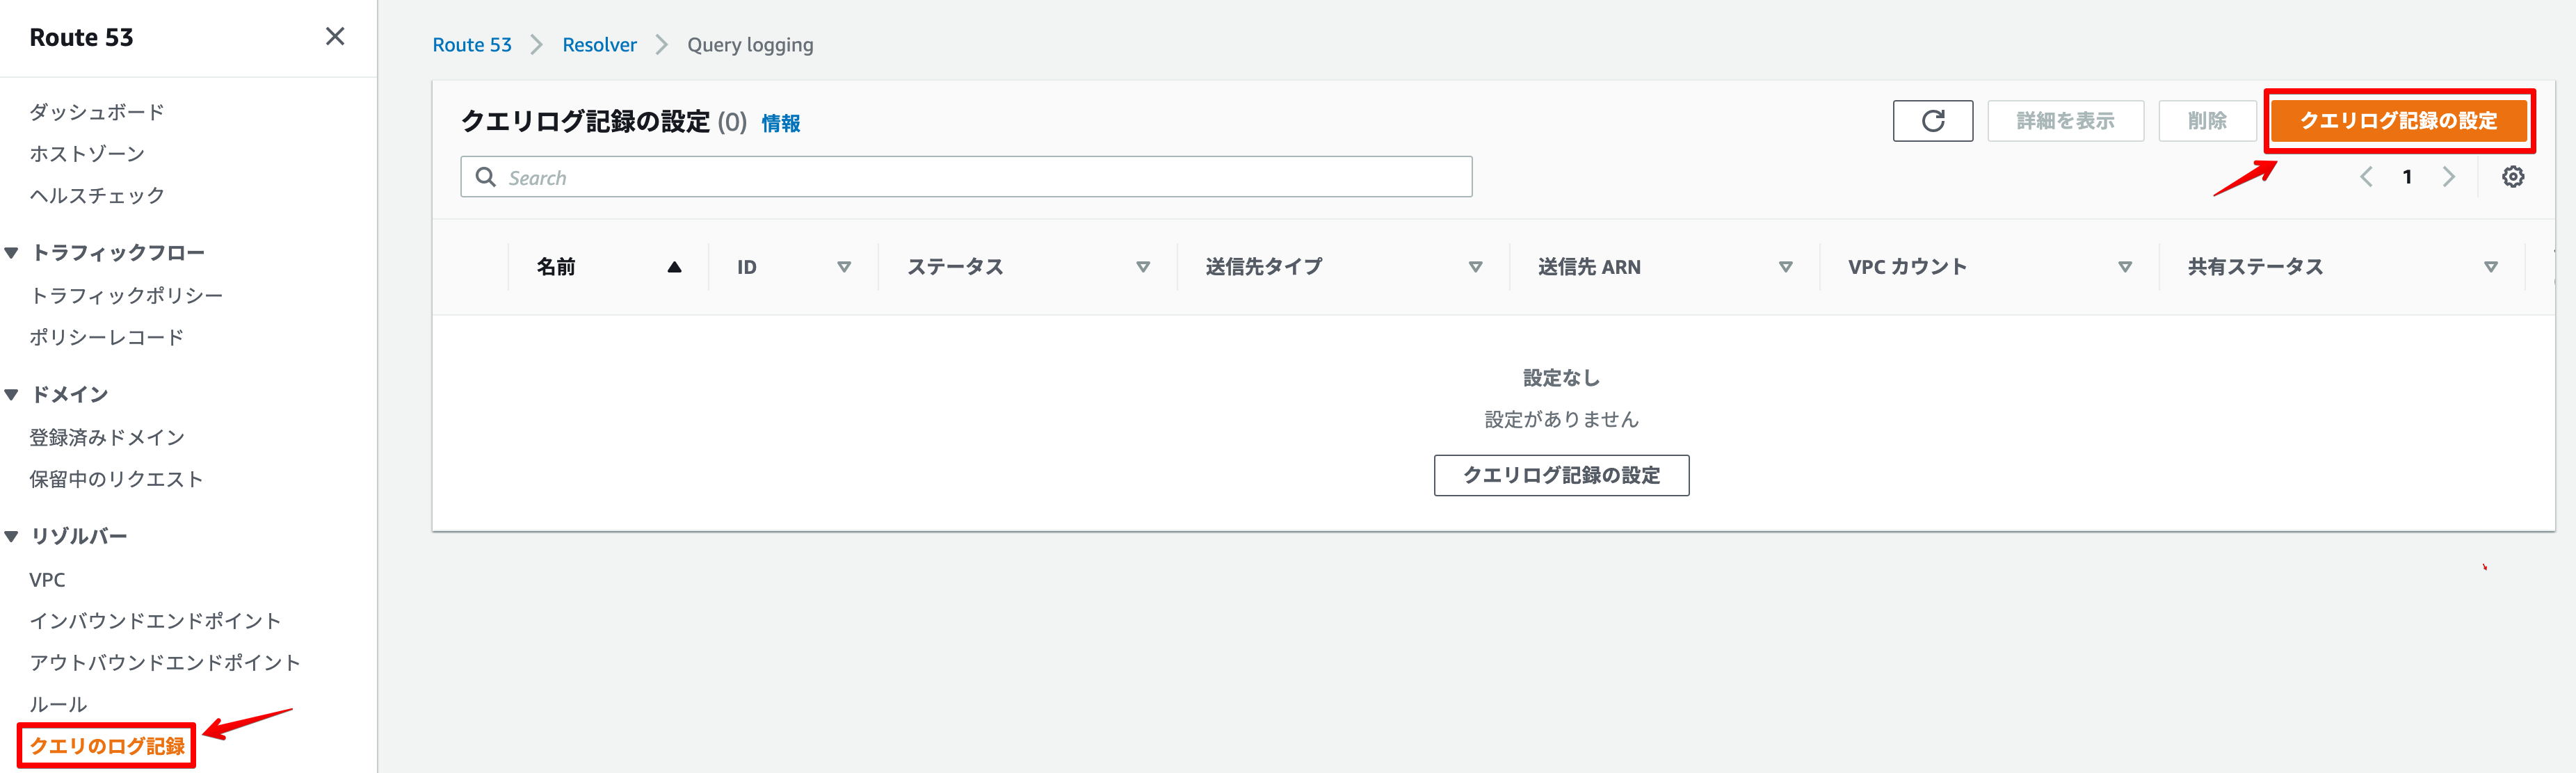The width and height of the screenshot is (2576, 773).
Task: Click the search magnifier in the search bar
Action: point(487,176)
